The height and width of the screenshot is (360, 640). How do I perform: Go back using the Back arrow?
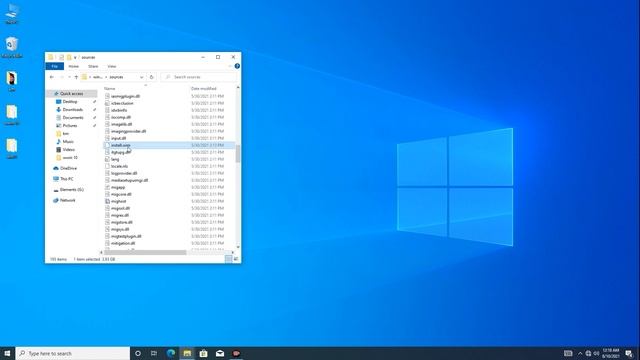(51, 77)
